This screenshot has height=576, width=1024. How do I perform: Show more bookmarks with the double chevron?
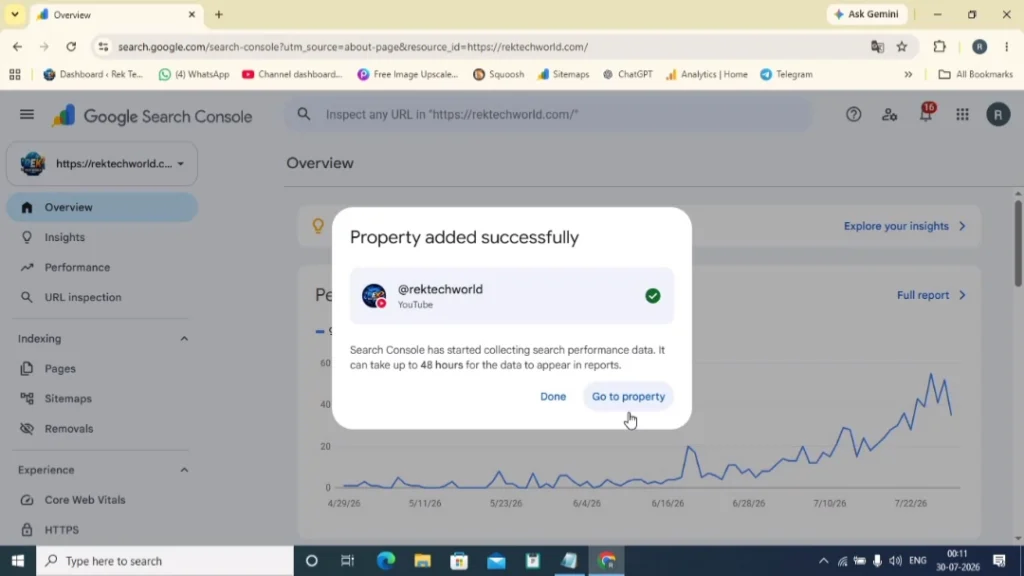pyautogui.click(x=908, y=74)
